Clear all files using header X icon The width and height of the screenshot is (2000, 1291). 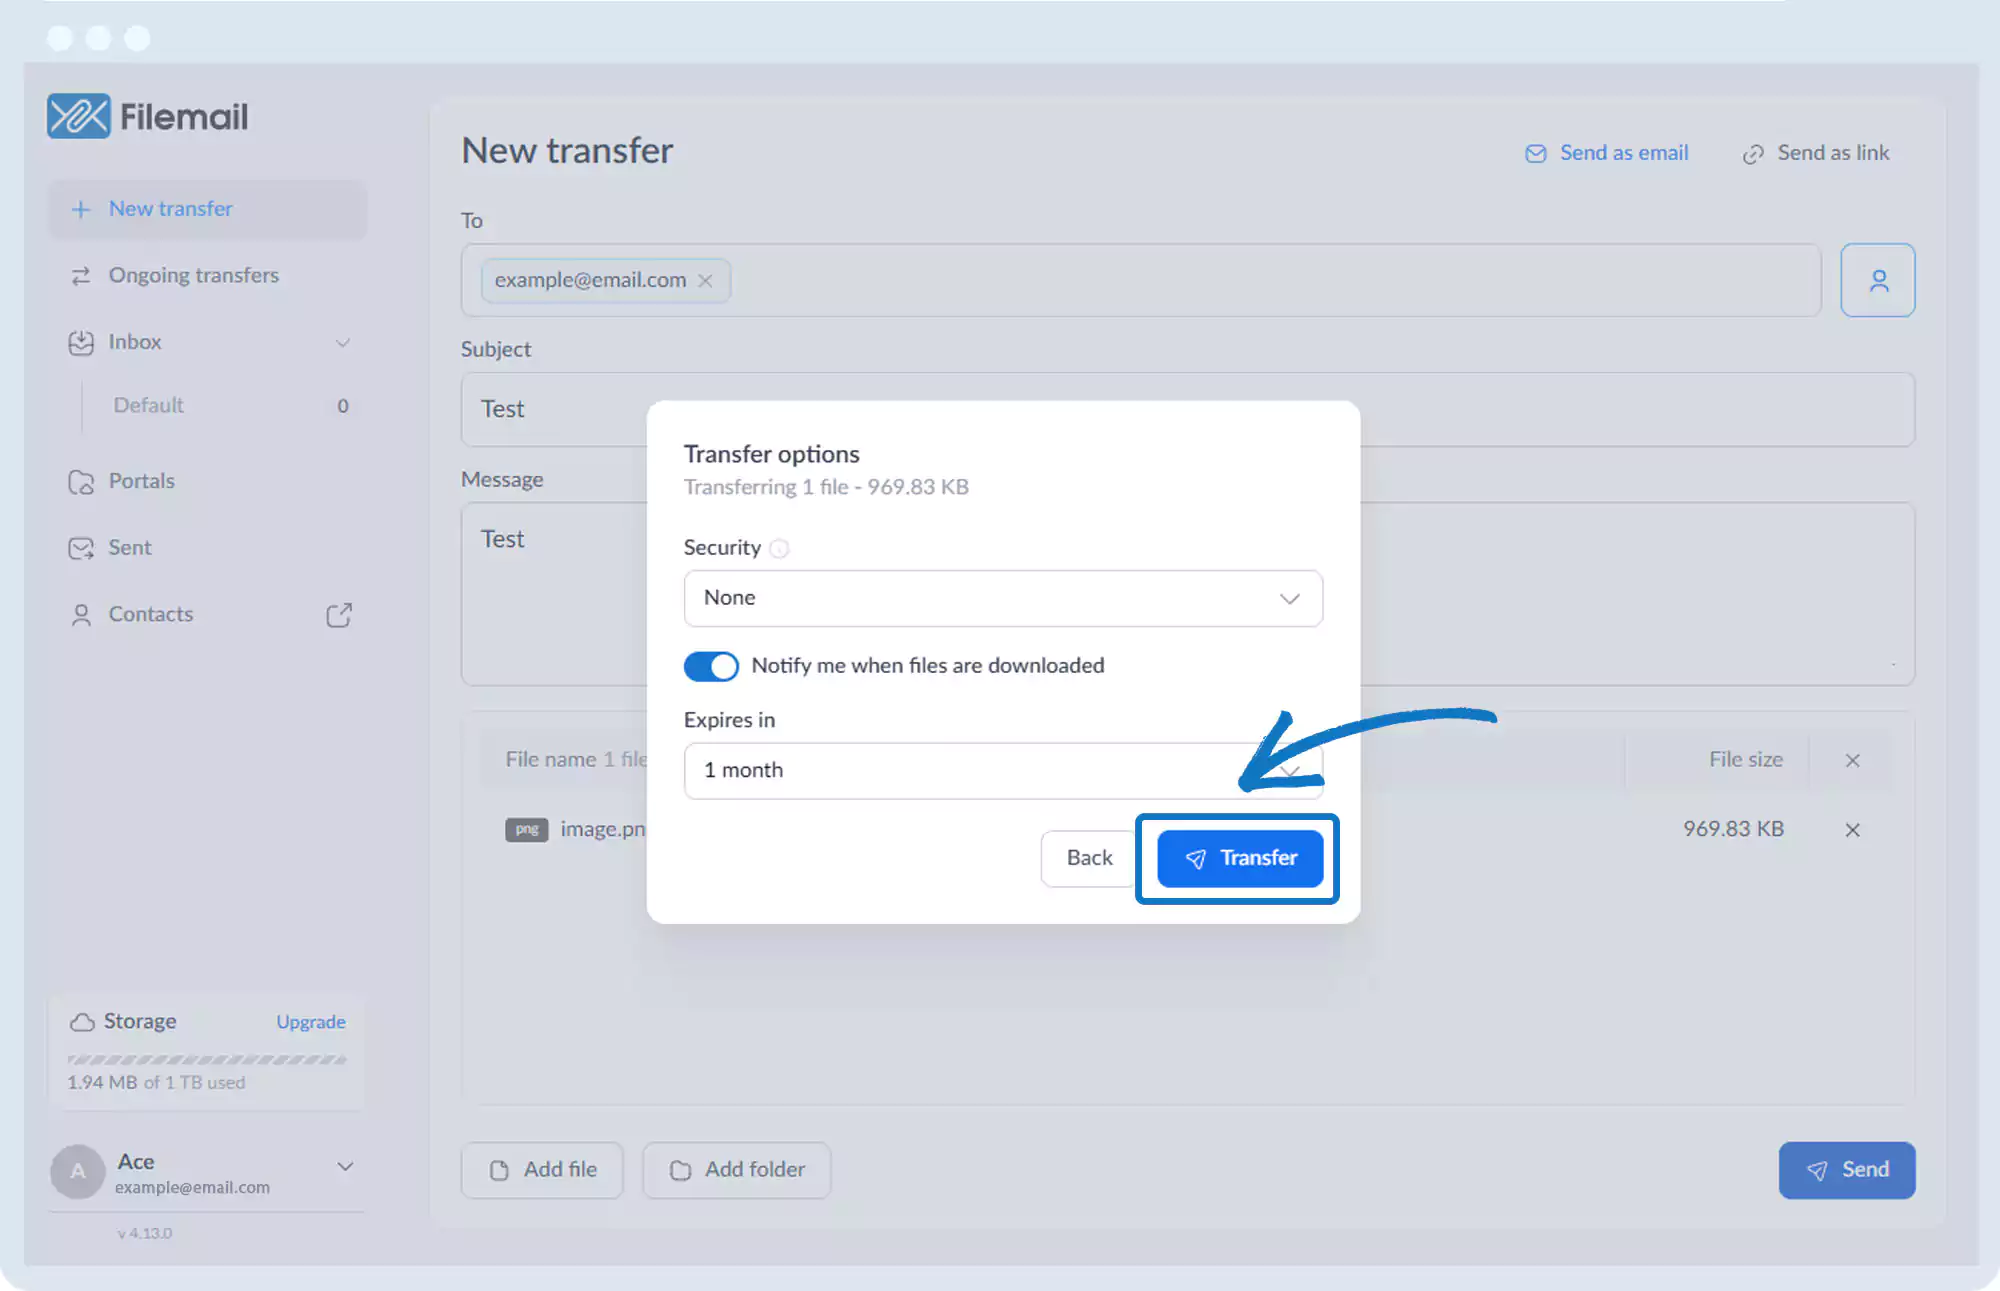1851,760
